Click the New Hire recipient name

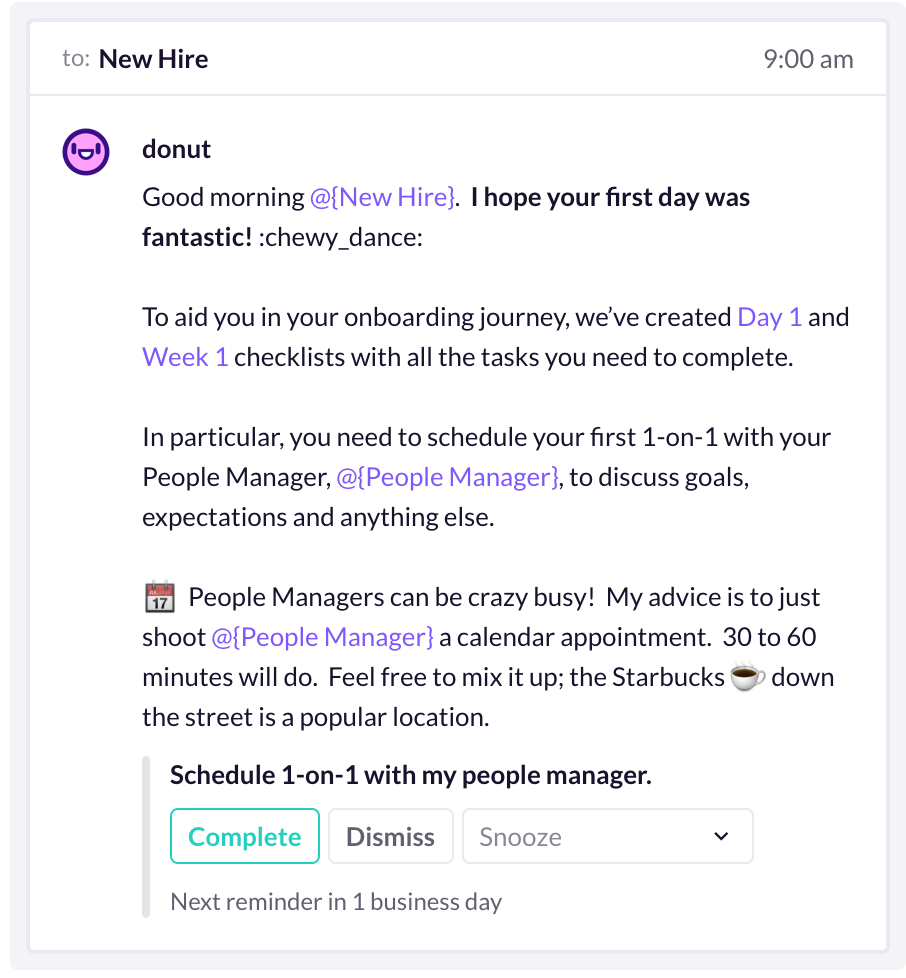(x=153, y=59)
